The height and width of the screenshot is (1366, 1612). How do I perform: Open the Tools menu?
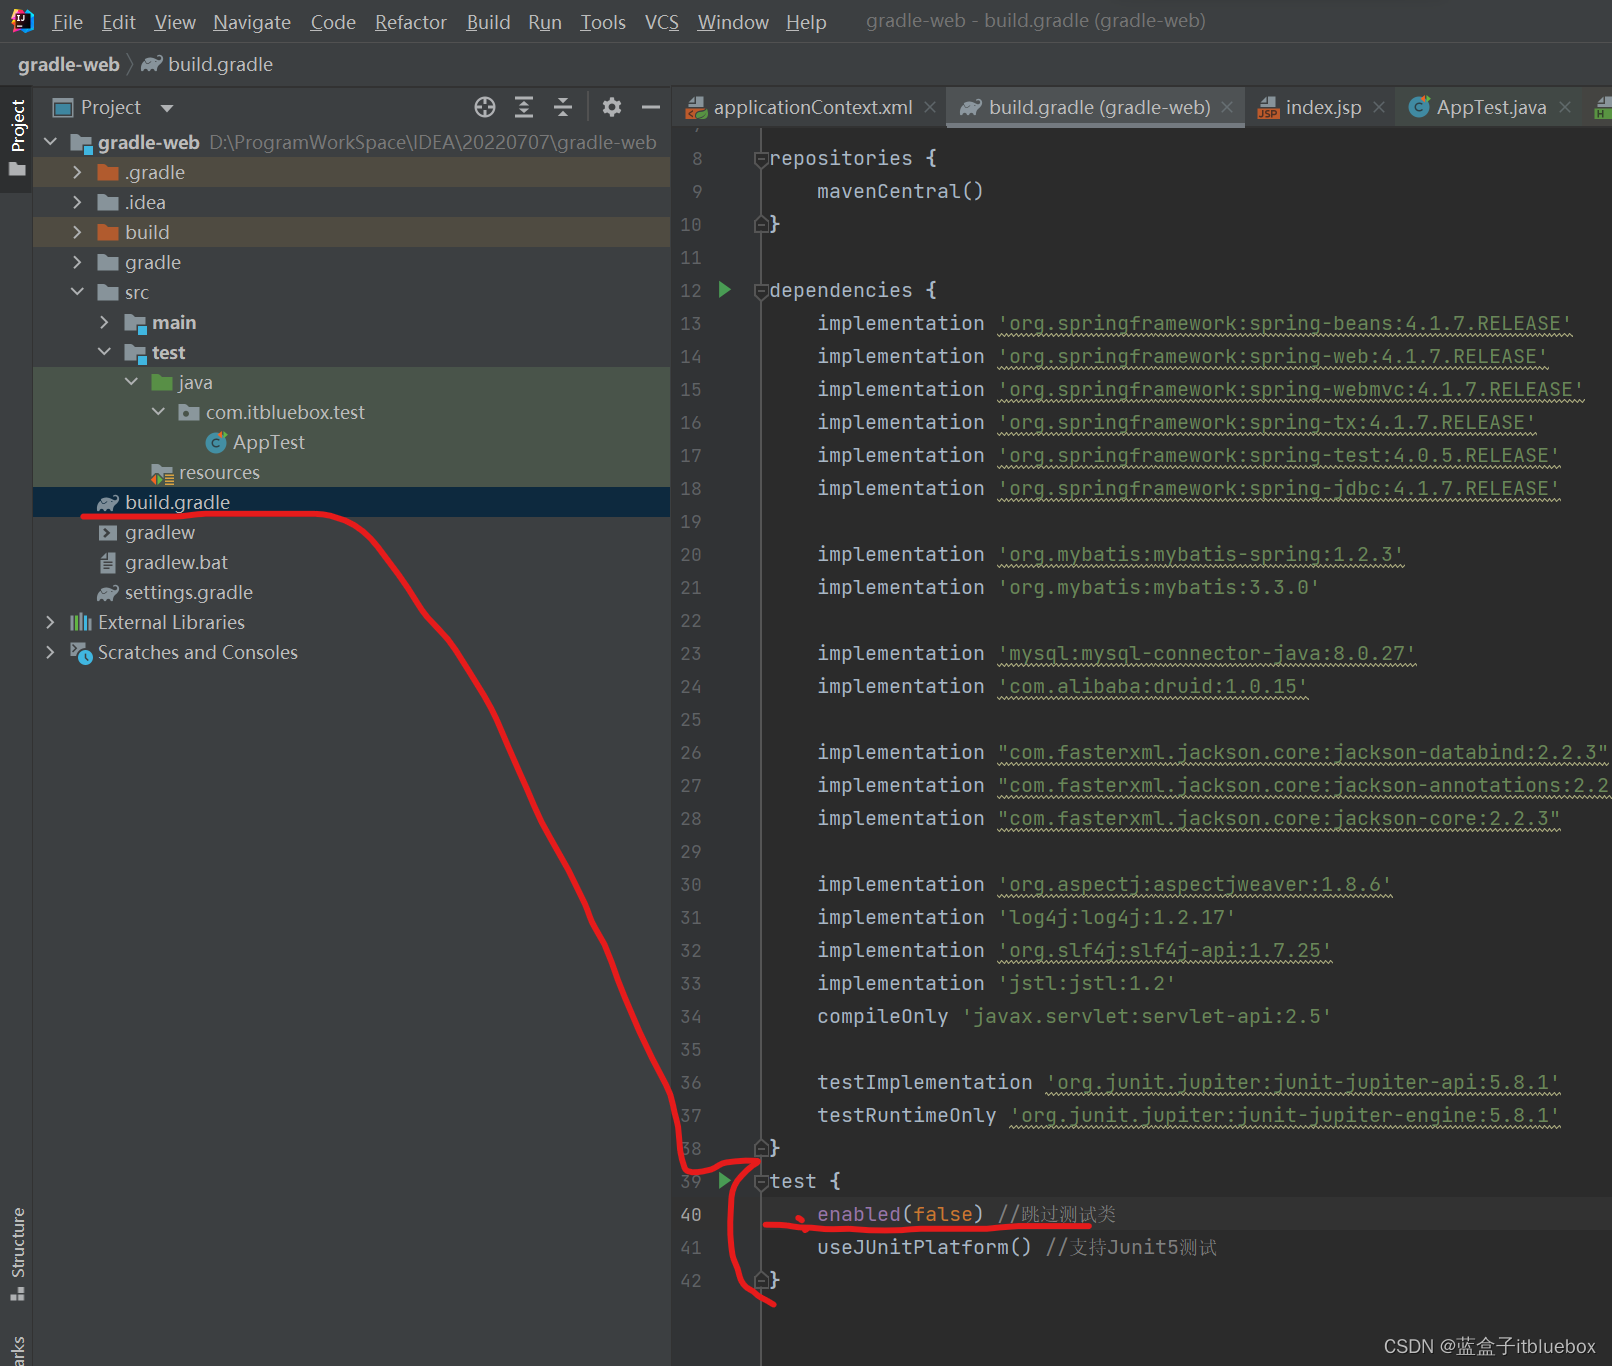point(603,22)
